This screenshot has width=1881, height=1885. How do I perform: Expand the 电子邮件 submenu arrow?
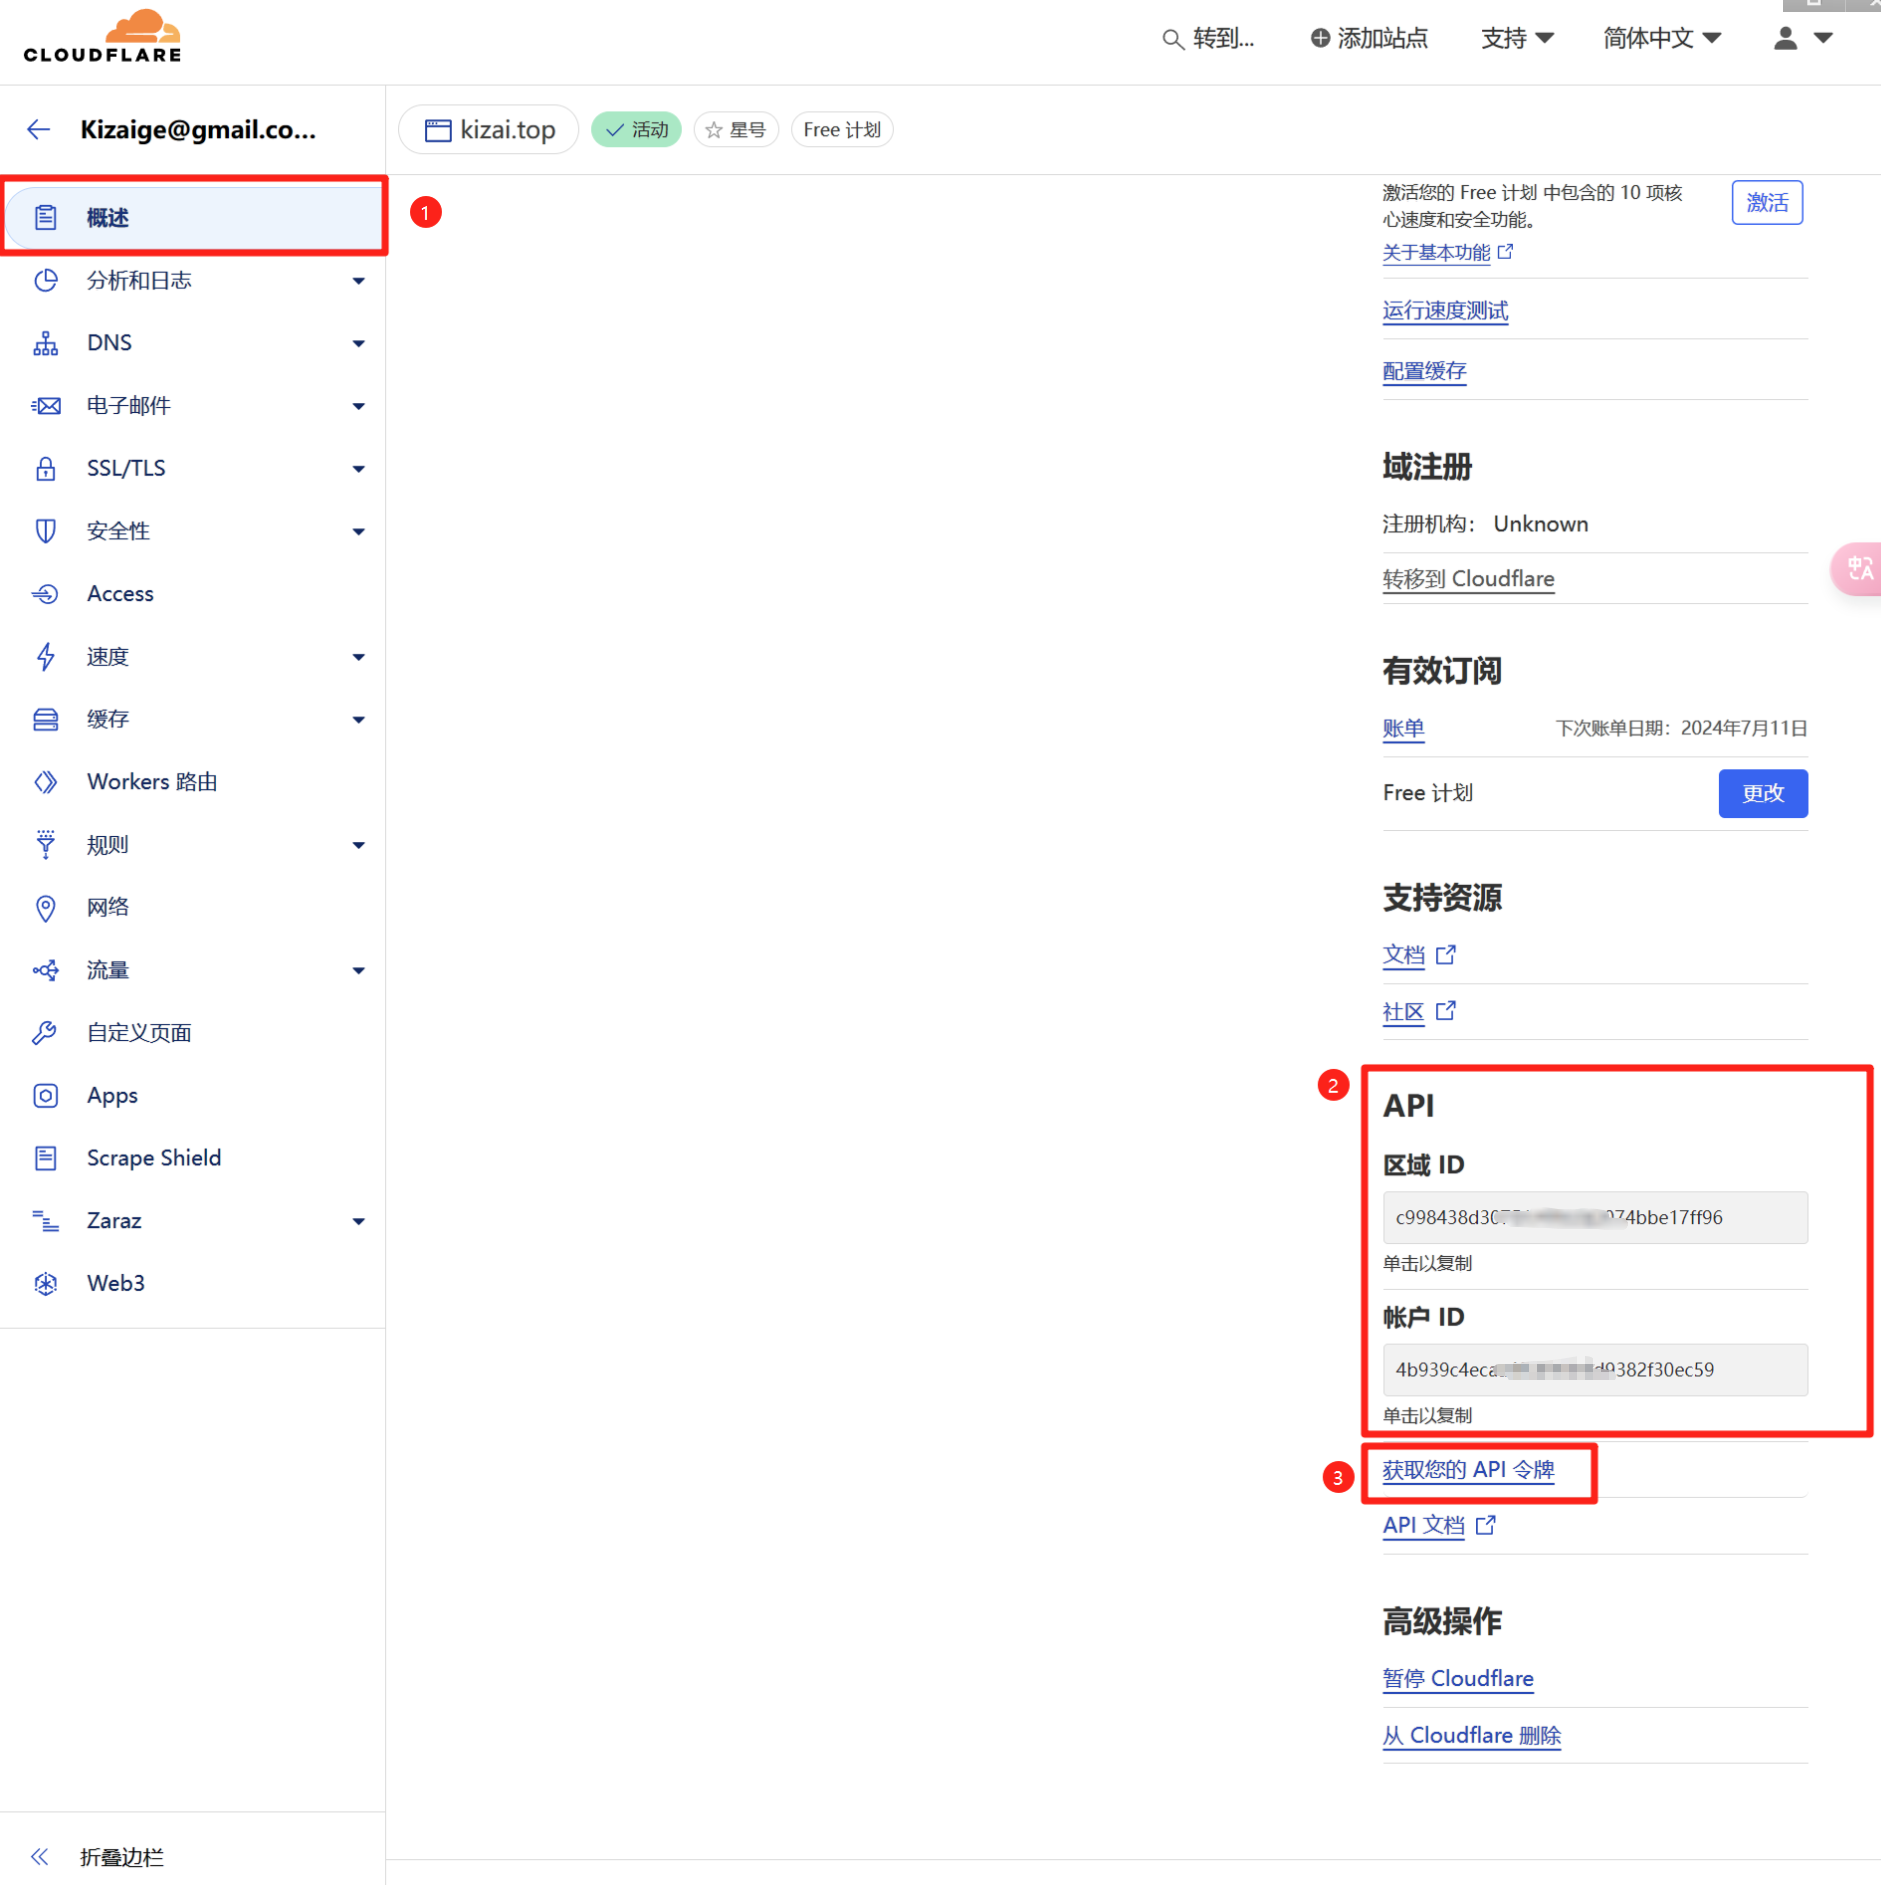coord(358,406)
